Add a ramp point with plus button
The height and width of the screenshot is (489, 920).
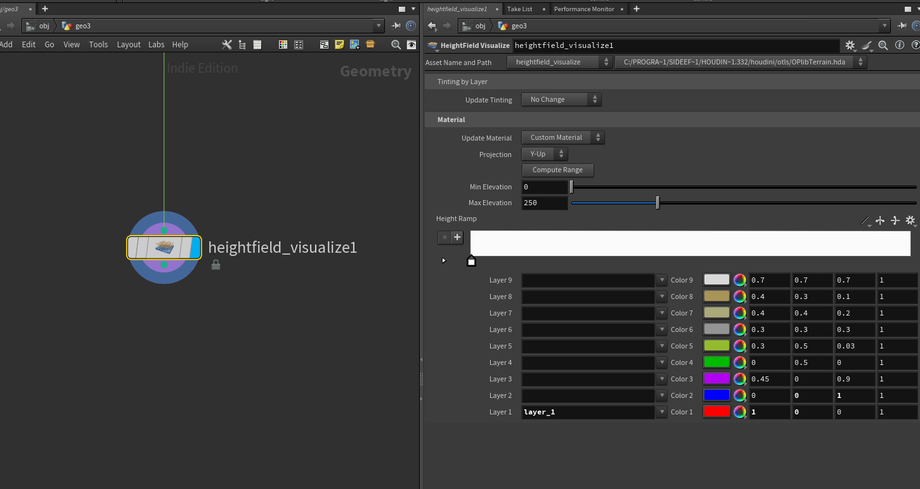[x=457, y=237]
